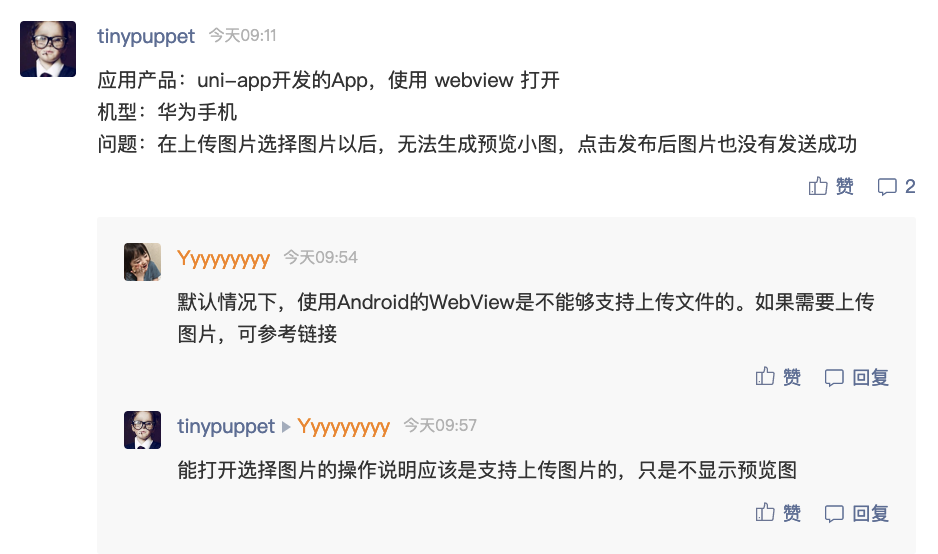Click 赞 label on the main post

pyautogui.click(x=845, y=186)
